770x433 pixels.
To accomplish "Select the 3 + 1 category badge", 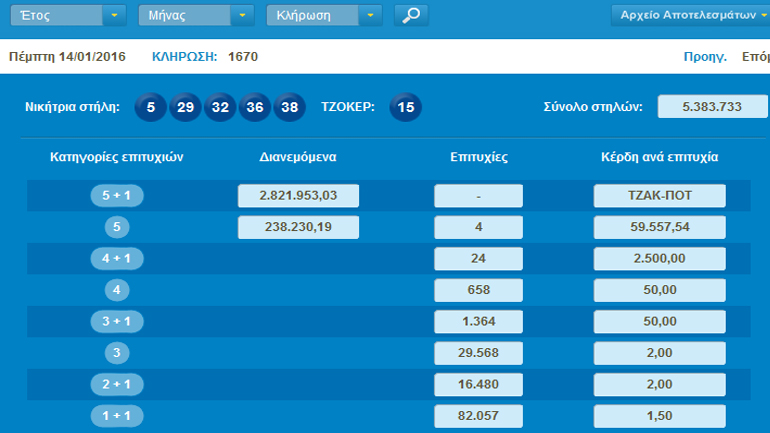I will click(117, 322).
